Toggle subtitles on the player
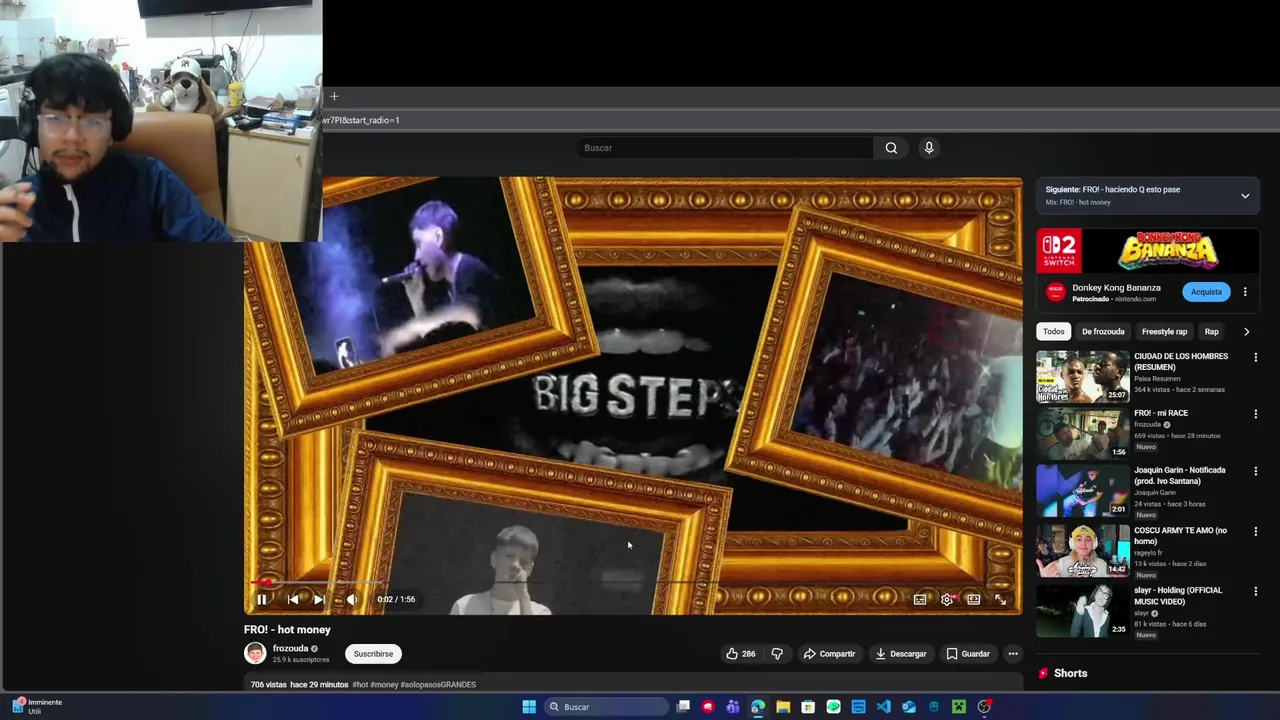 click(x=920, y=599)
